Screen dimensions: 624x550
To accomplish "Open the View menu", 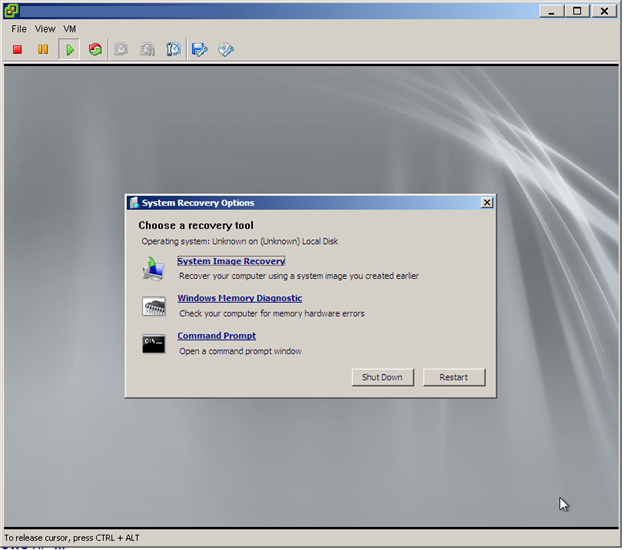I will pyautogui.click(x=45, y=29).
